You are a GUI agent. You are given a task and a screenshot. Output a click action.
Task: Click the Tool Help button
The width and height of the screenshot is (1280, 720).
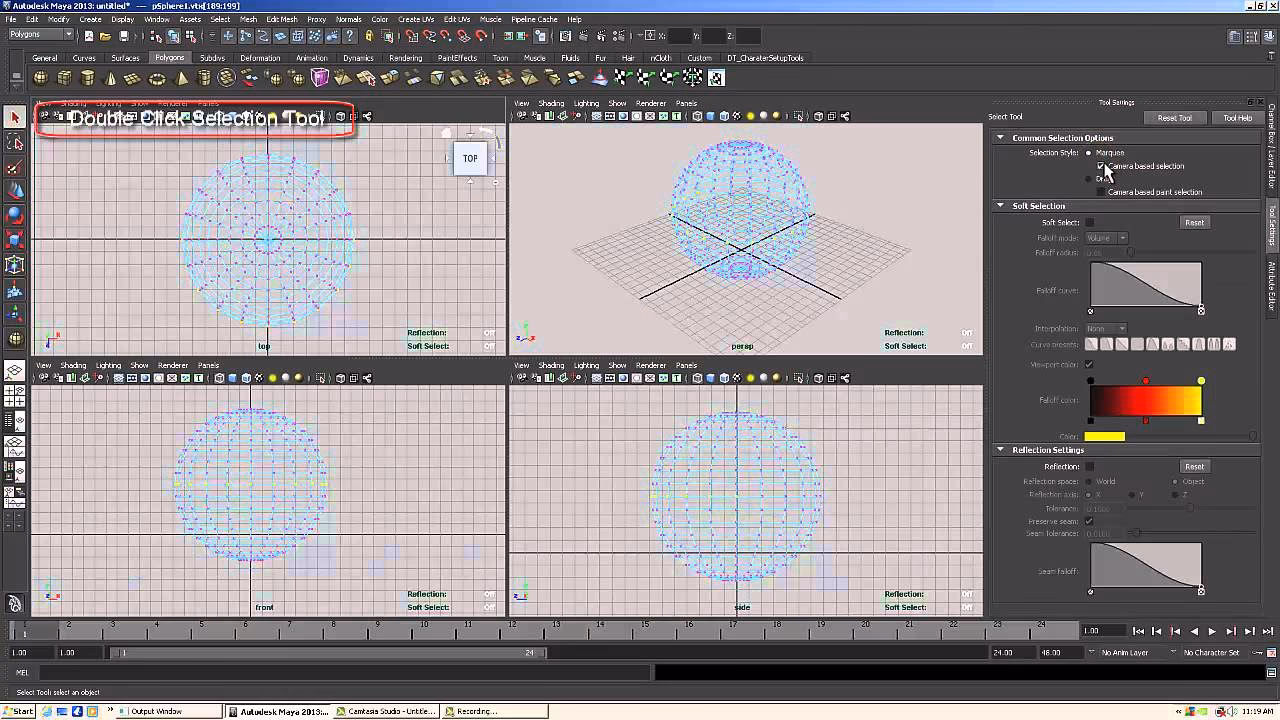pyautogui.click(x=1238, y=118)
